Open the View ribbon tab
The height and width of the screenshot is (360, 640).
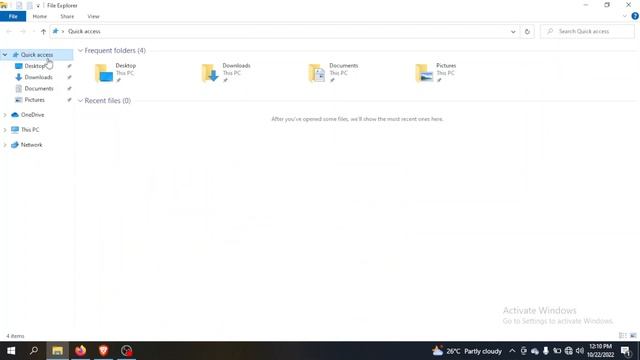[93, 16]
